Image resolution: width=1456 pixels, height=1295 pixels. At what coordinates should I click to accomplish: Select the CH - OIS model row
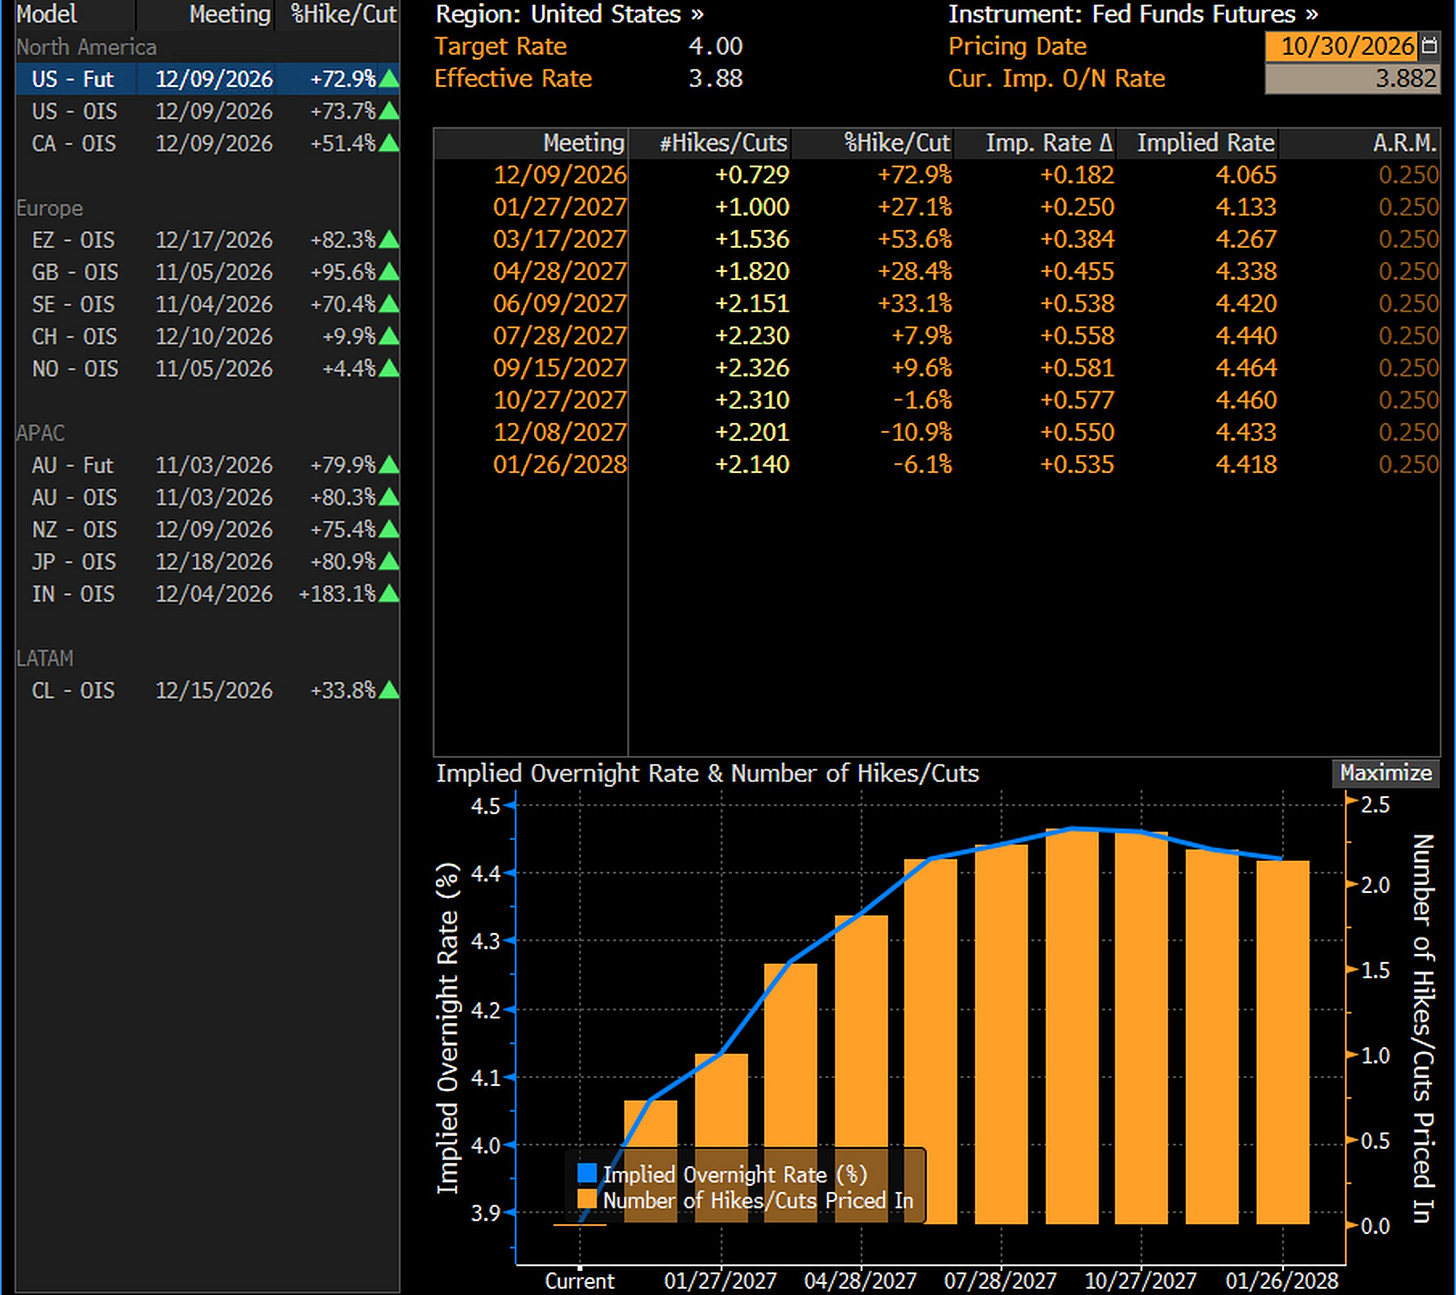207,336
